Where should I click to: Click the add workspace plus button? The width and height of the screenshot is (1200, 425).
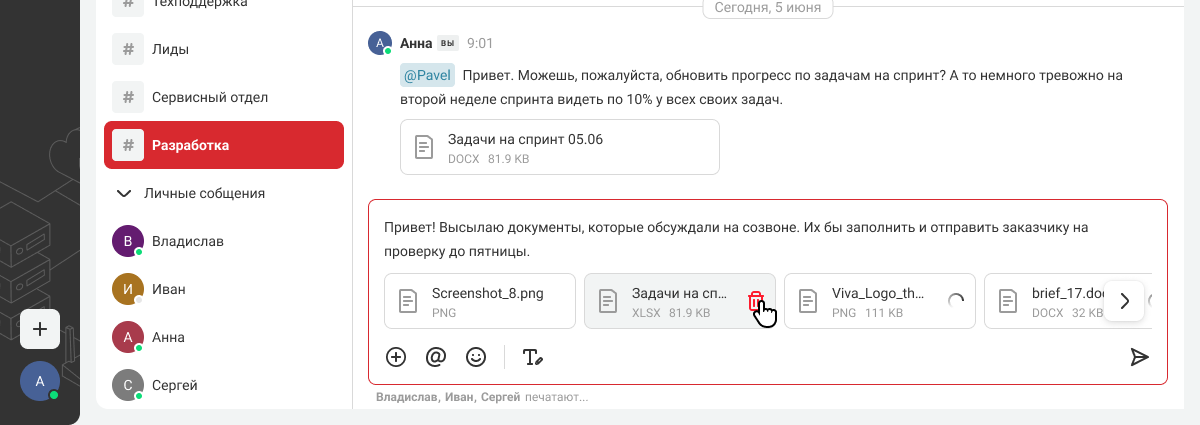point(40,329)
